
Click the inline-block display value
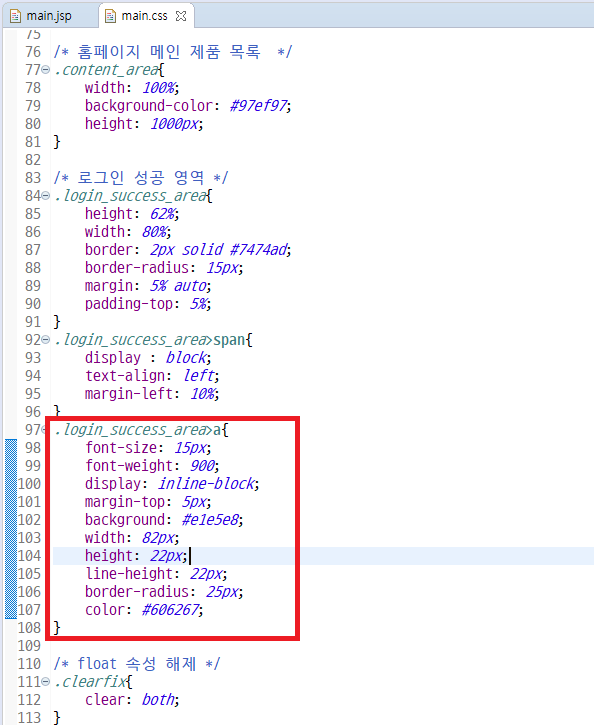pos(206,484)
